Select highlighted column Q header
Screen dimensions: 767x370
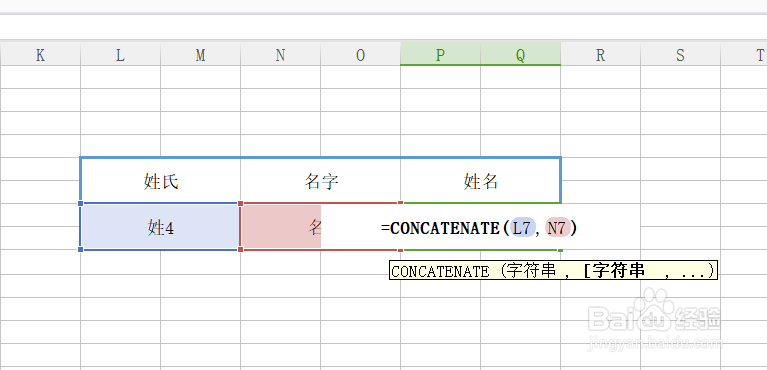[x=520, y=54]
